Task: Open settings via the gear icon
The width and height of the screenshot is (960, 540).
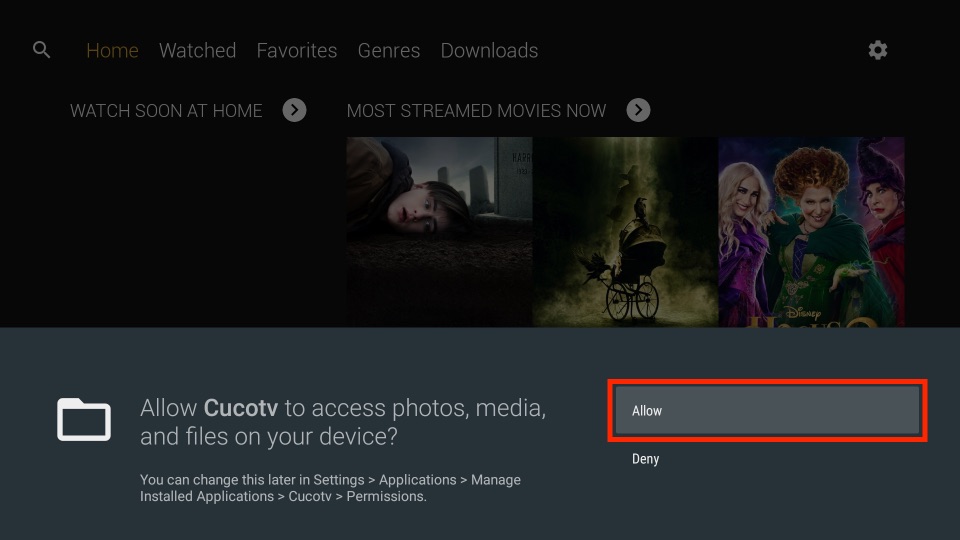Action: pos(877,50)
